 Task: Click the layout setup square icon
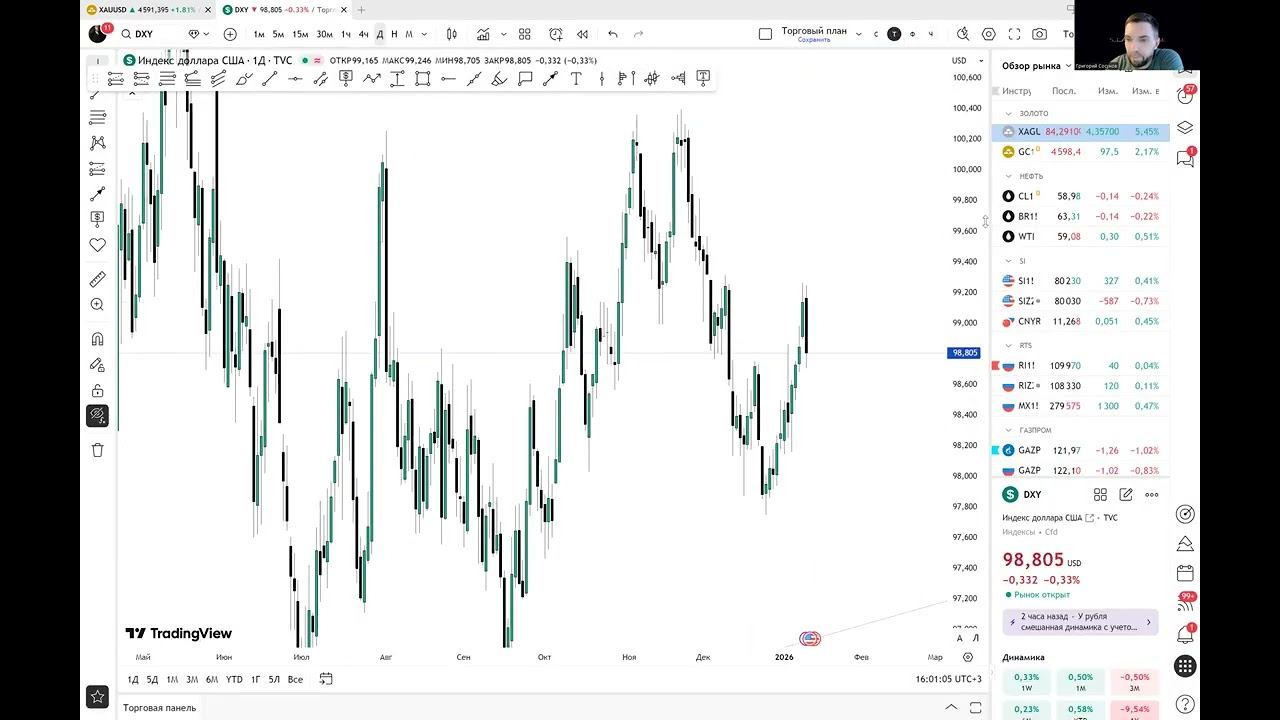pos(766,34)
